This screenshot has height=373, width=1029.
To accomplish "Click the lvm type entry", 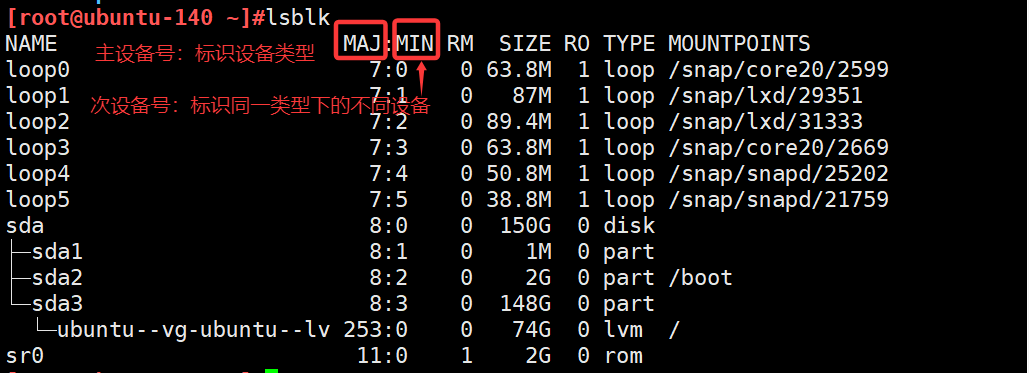I will 623,330.
